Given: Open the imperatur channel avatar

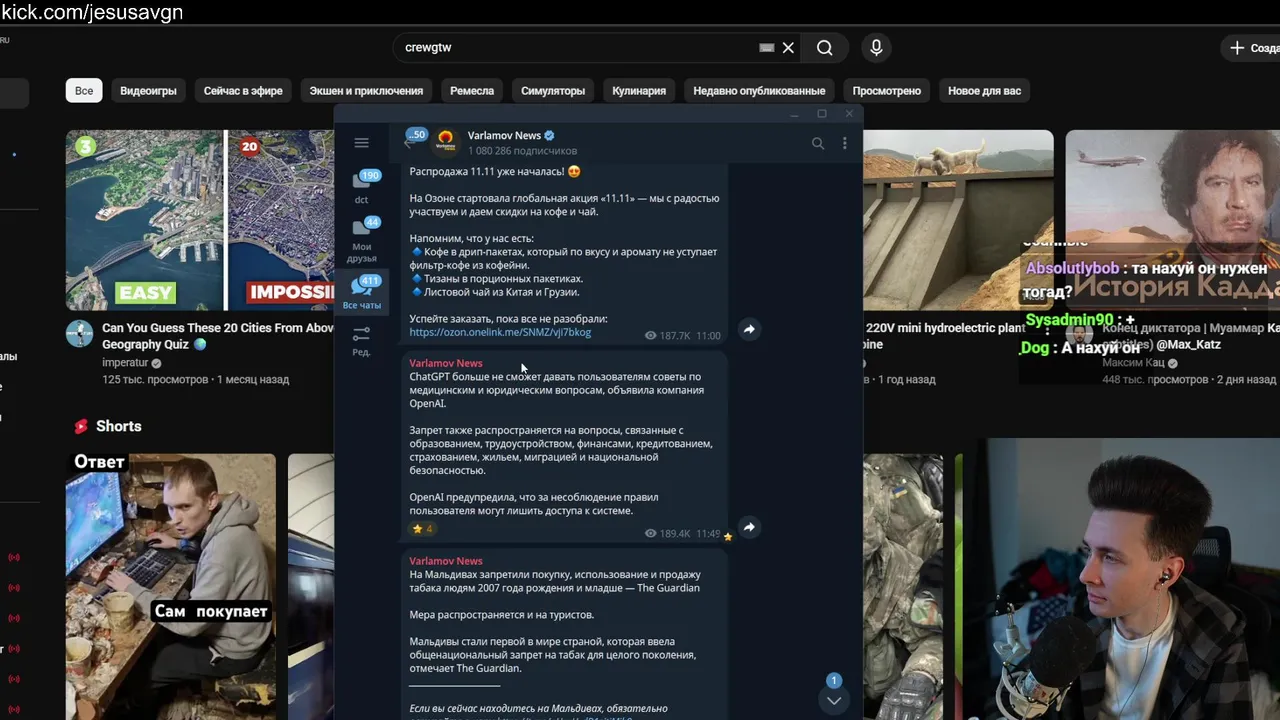Looking at the screenshot, I should (x=80, y=334).
